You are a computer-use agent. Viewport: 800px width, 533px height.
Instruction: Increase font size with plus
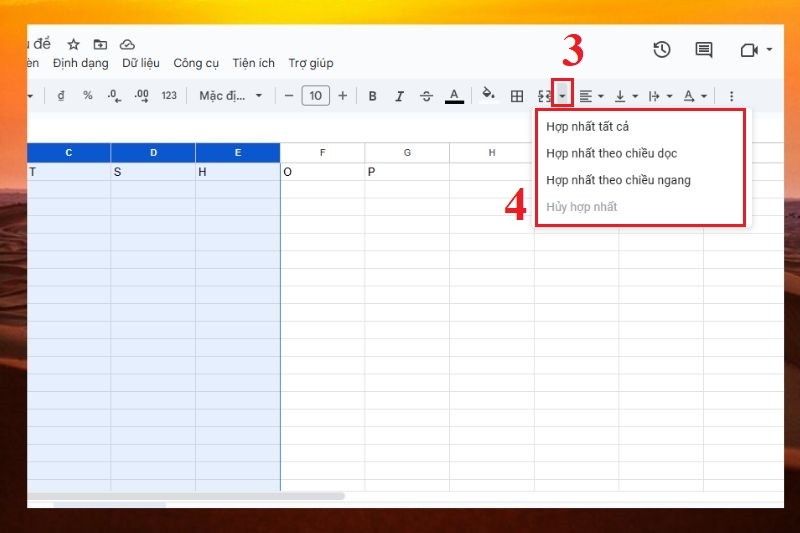343,95
